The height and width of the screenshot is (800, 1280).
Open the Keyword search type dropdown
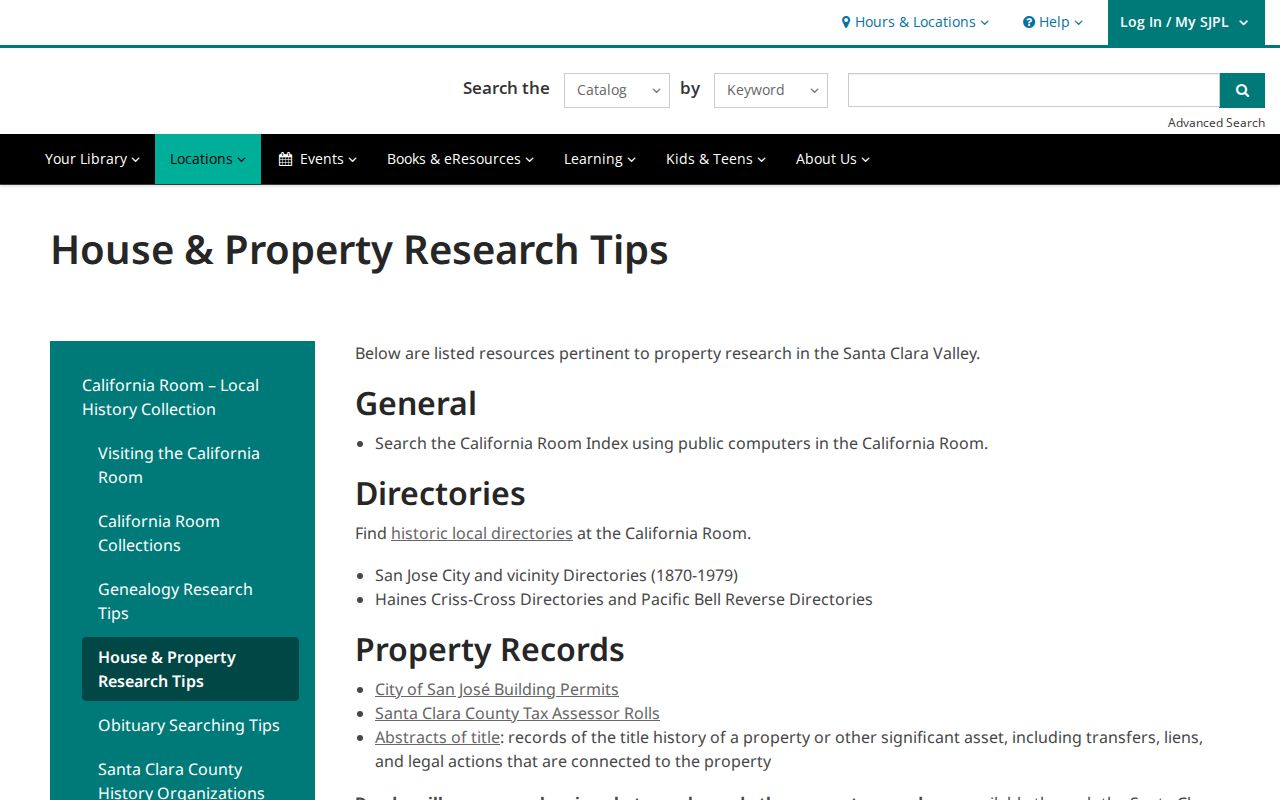771,90
